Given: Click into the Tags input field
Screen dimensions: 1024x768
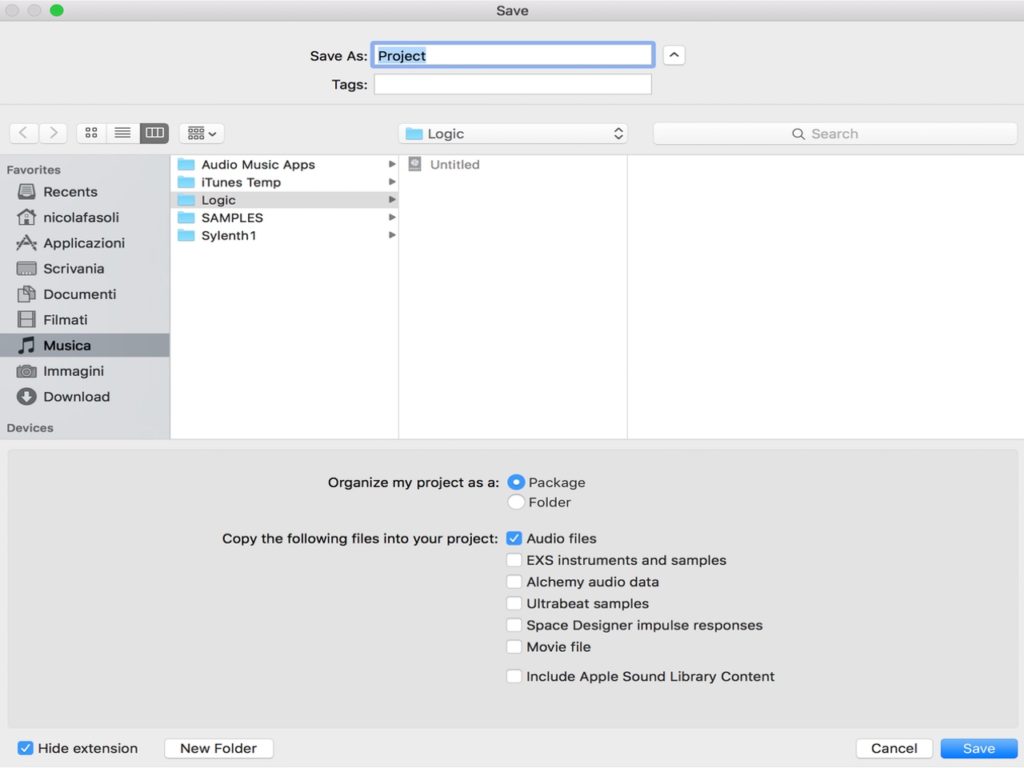Looking at the screenshot, I should (512, 85).
